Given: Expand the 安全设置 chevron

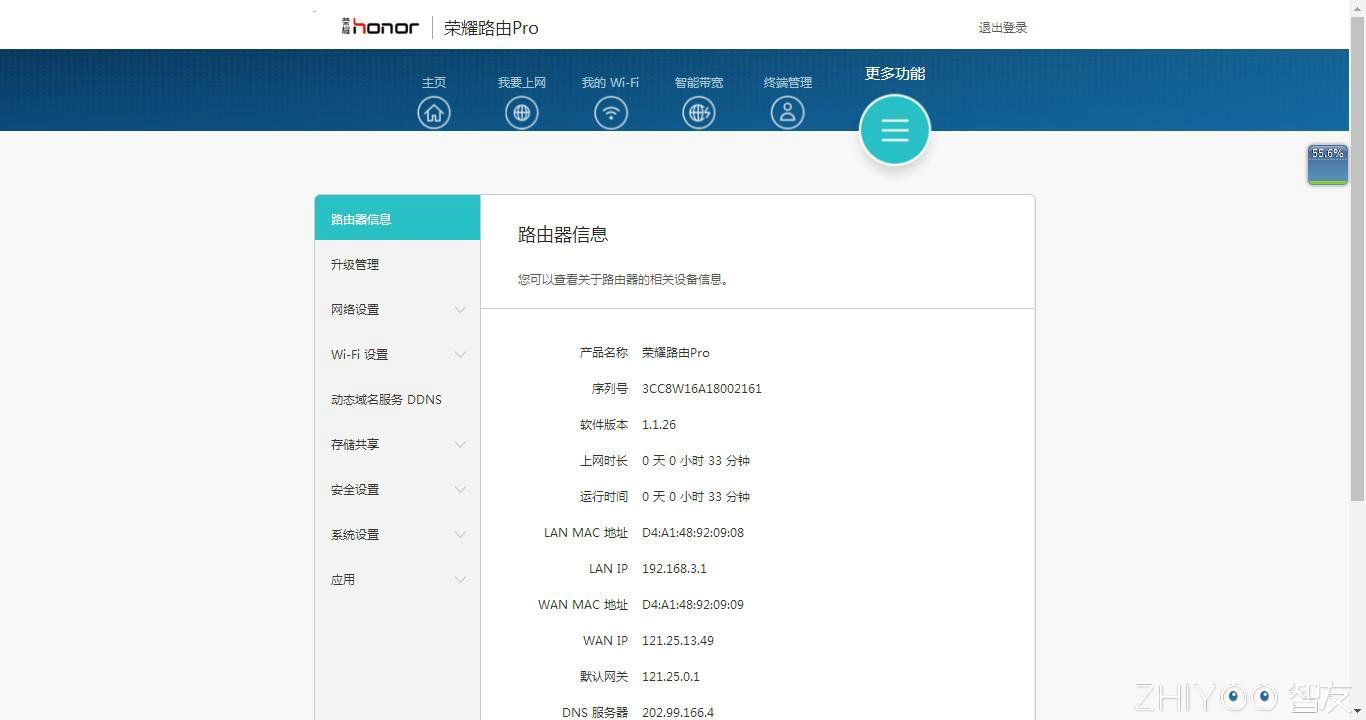Looking at the screenshot, I should point(460,489).
